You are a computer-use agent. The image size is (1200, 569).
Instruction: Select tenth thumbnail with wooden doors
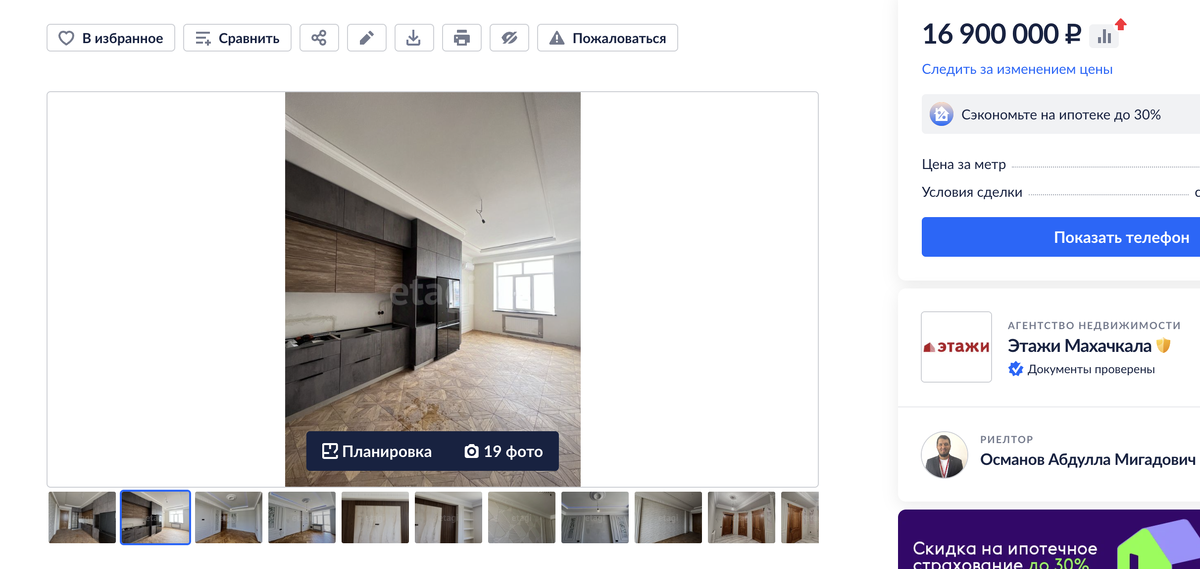[x=741, y=517]
